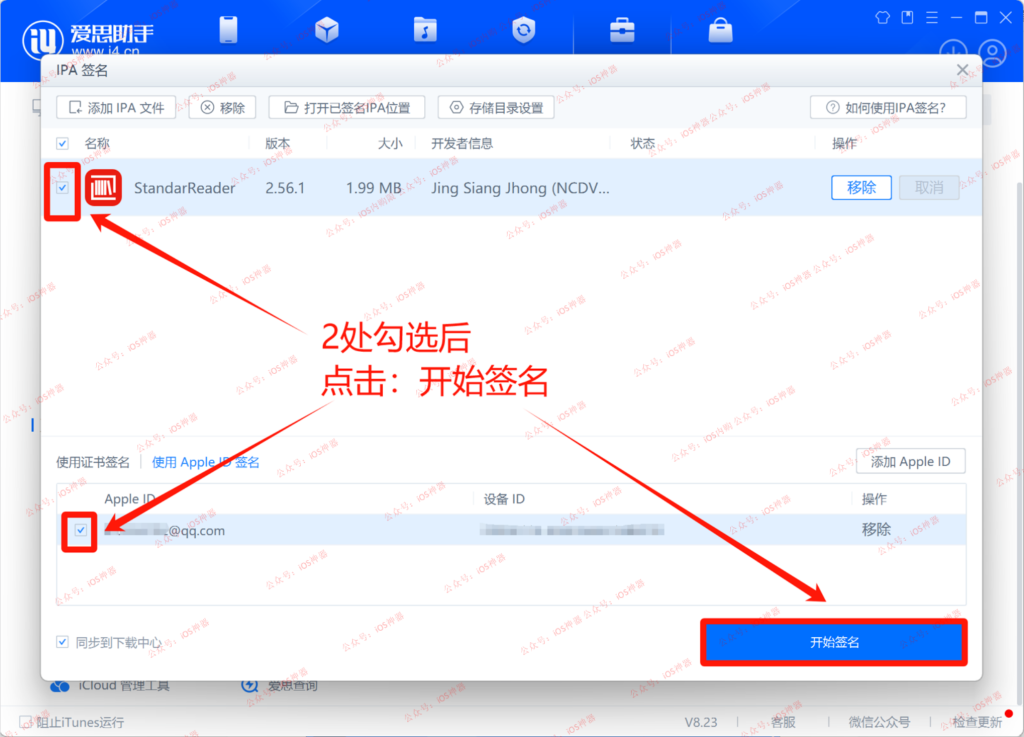1024x737 pixels.
Task: Toggle the @qq.com Apple ID checkbox
Action: click(x=80, y=530)
